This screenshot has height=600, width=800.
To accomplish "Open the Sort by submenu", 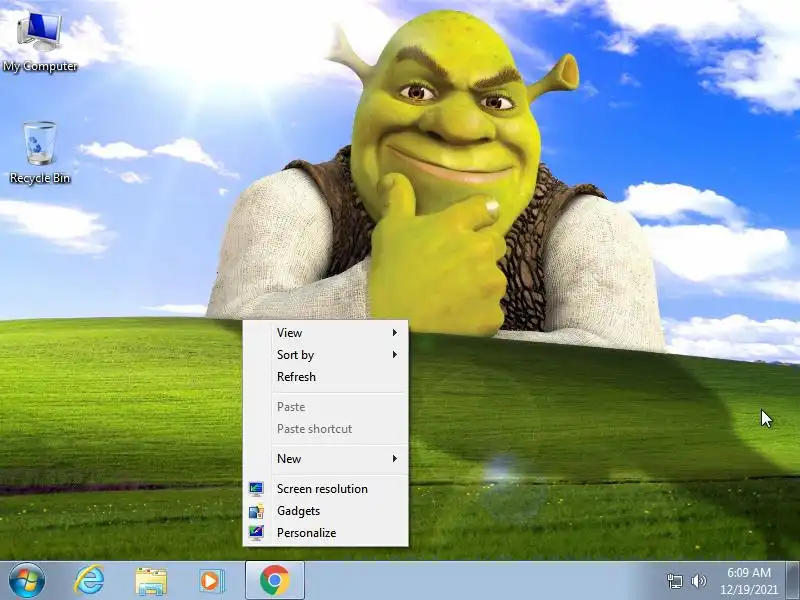I will [326, 355].
